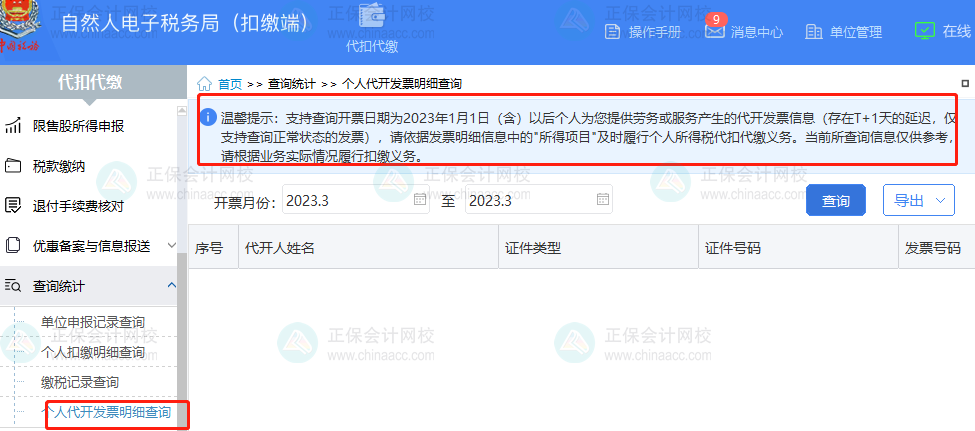Open 单位管理 text link

click(856, 32)
